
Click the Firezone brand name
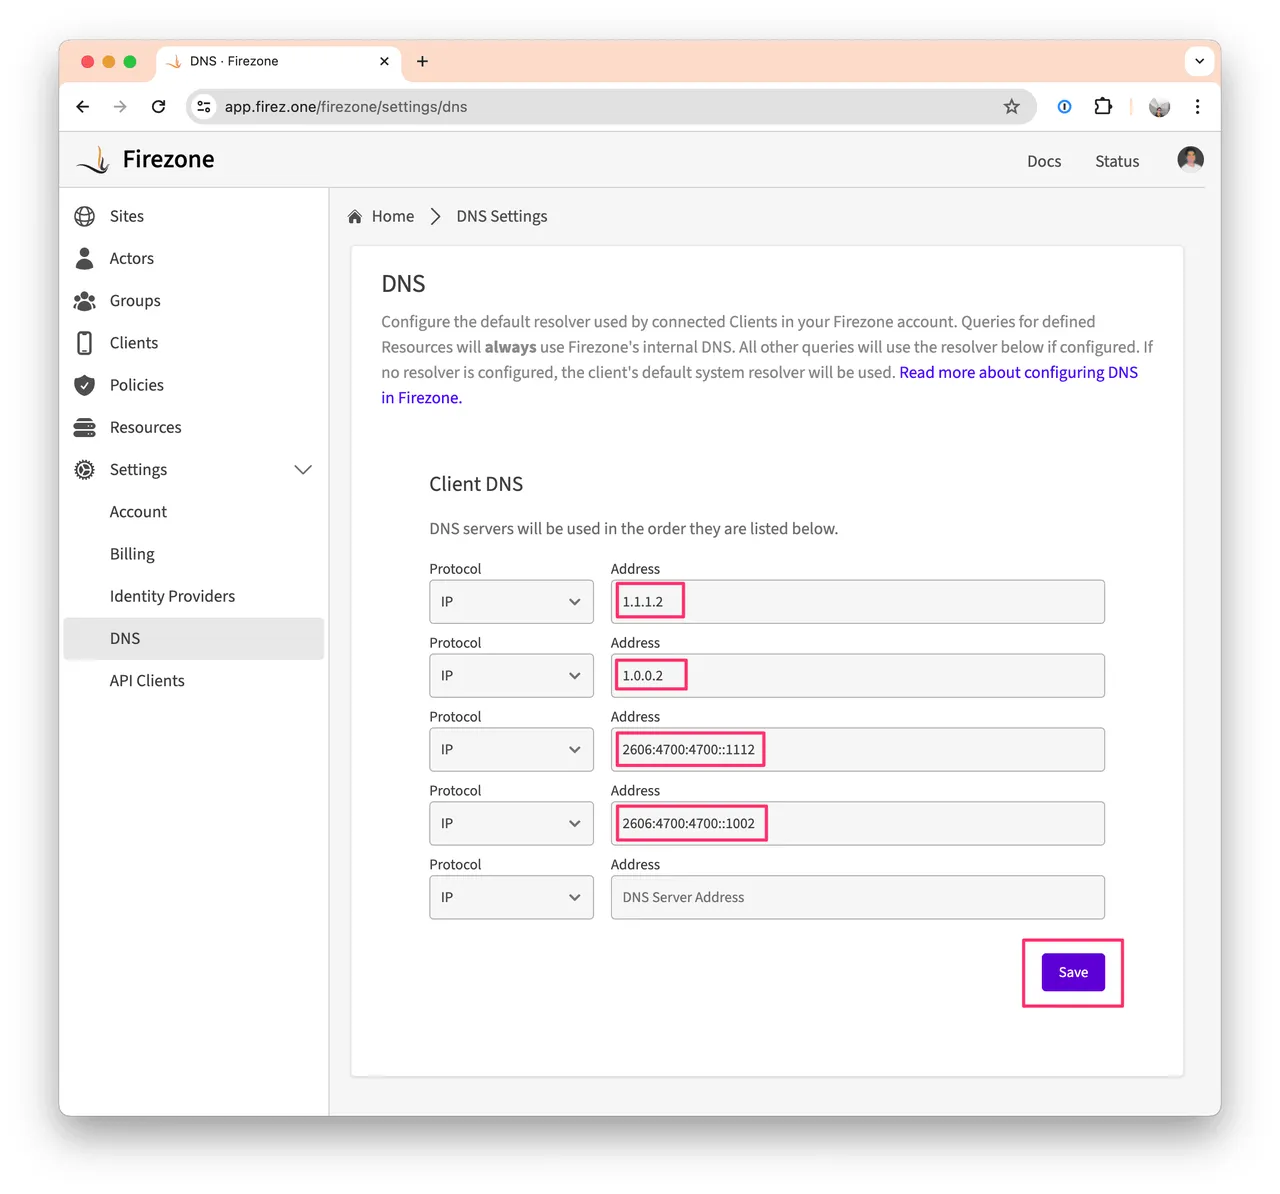(168, 160)
